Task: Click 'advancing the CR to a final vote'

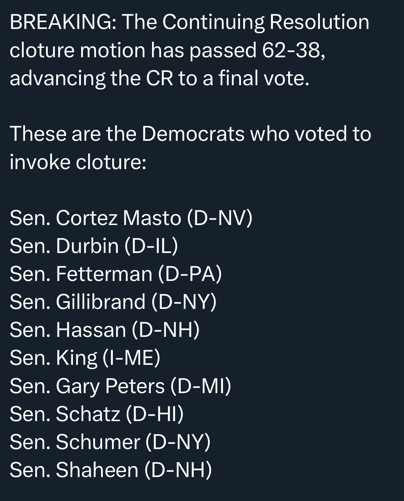Action: (x=159, y=79)
